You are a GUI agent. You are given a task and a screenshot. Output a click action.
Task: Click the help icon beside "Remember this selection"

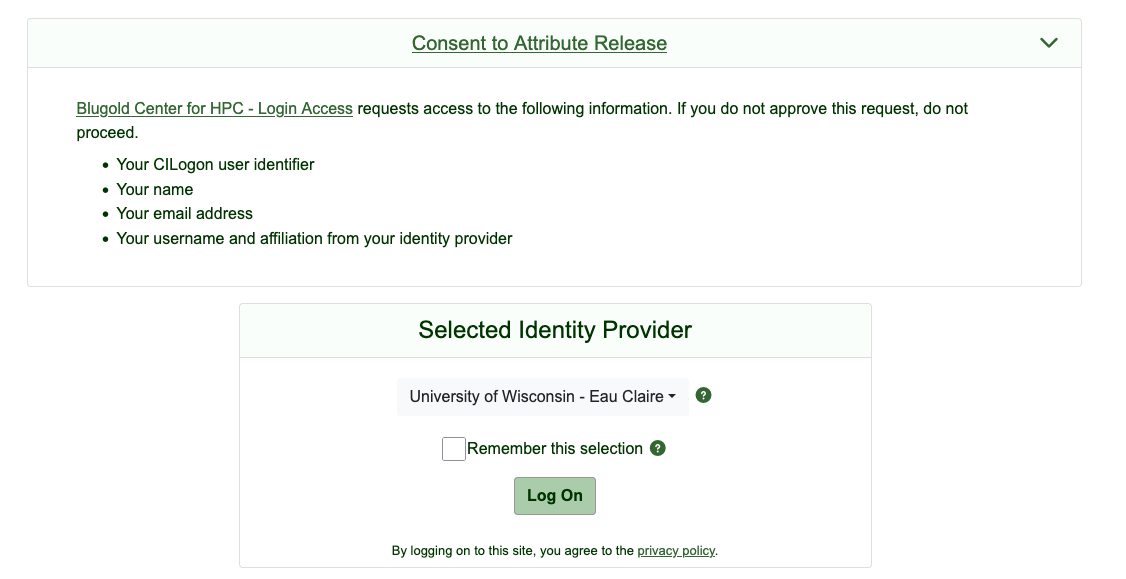point(658,448)
